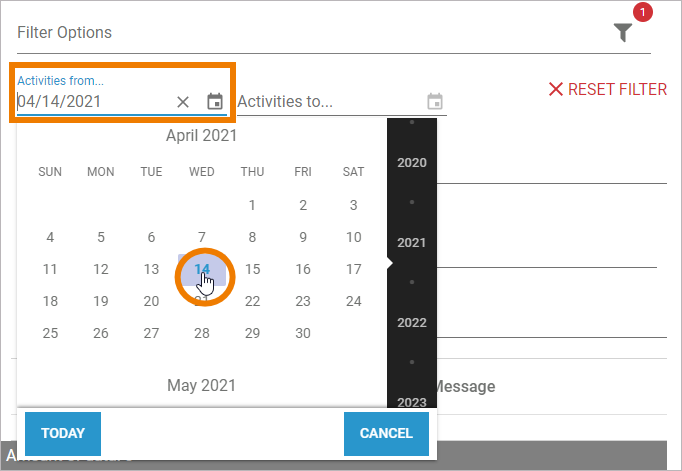Choose April 10 on the calendar
Viewport: 682px width, 471px height.
point(353,238)
